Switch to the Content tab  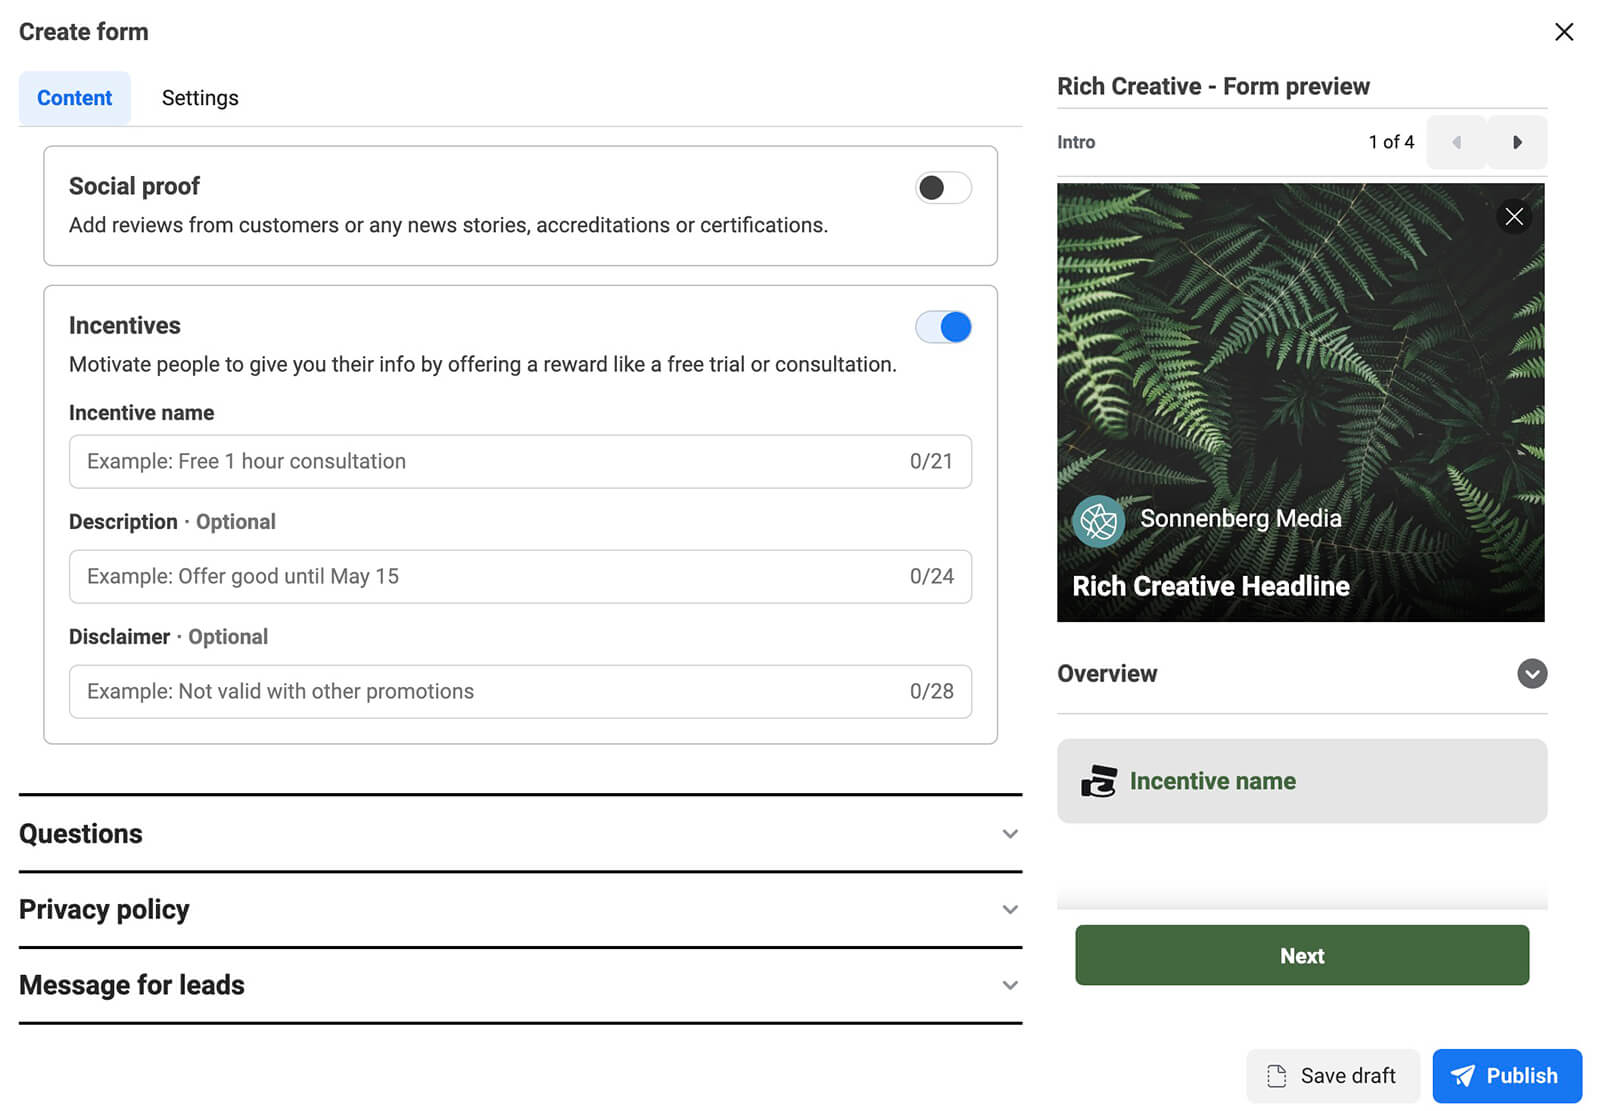pyautogui.click(x=75, y=98)
